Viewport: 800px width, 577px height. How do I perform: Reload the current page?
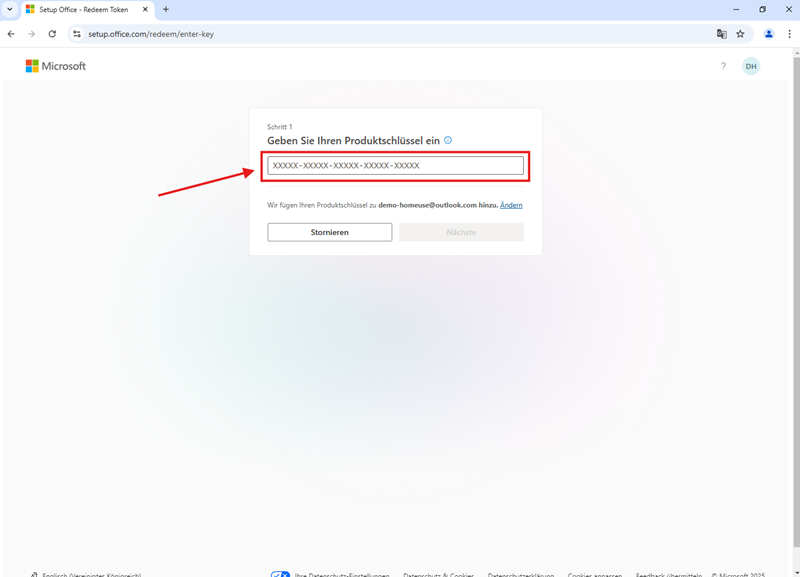pos(52,34)
